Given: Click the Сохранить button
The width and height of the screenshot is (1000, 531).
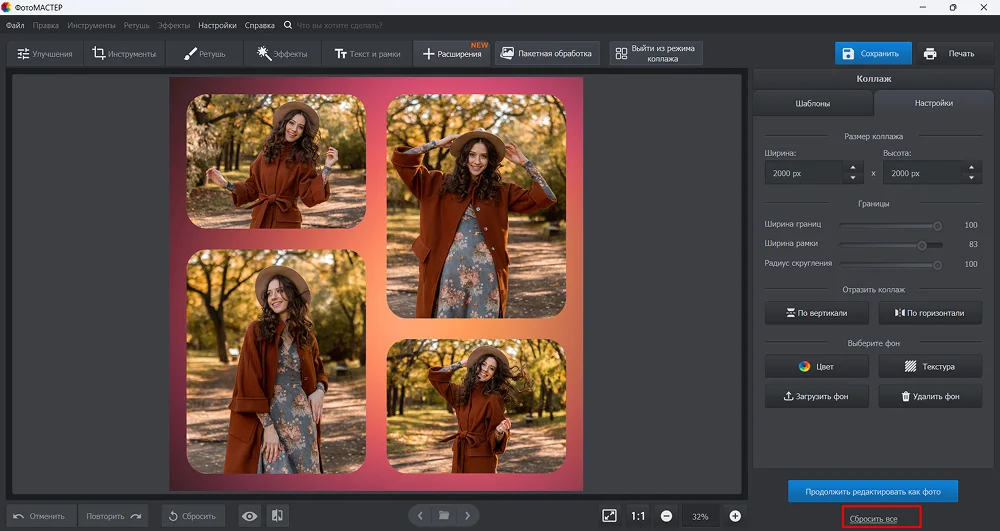Looking at the screenshot, I should point(872,54).
